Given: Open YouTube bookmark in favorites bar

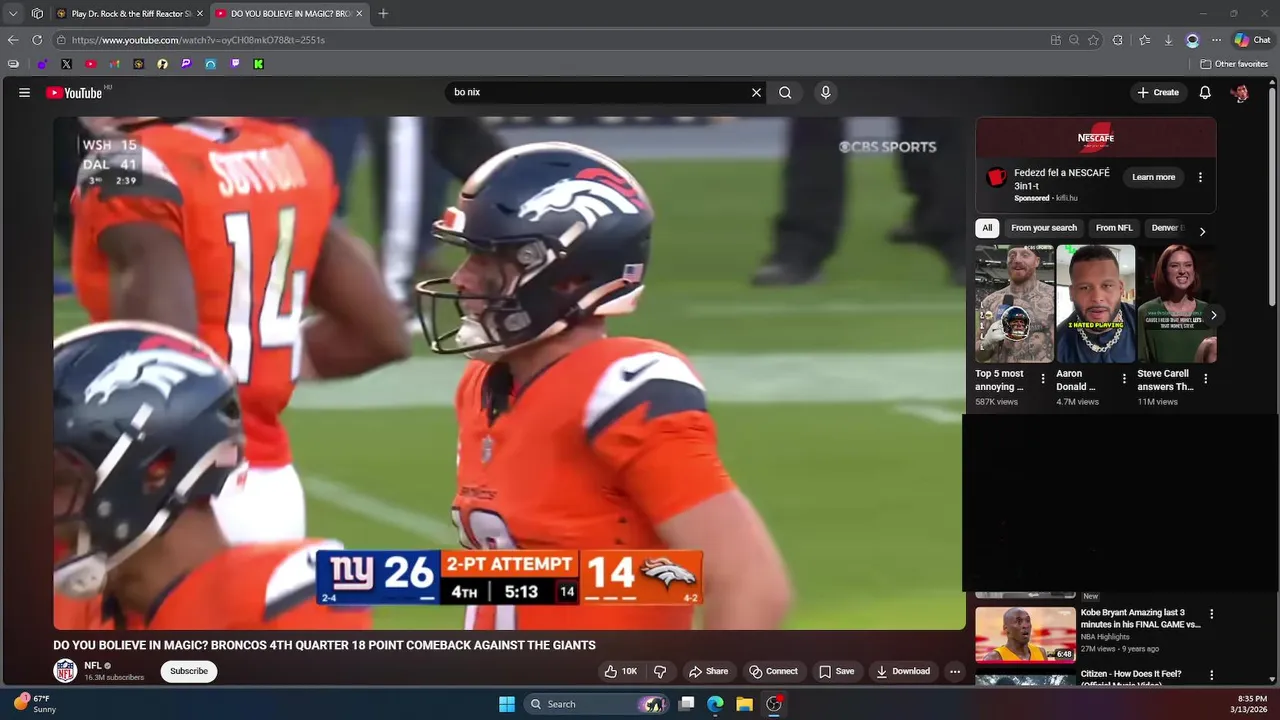Looking at the screenshot, I should pos(90,64).
